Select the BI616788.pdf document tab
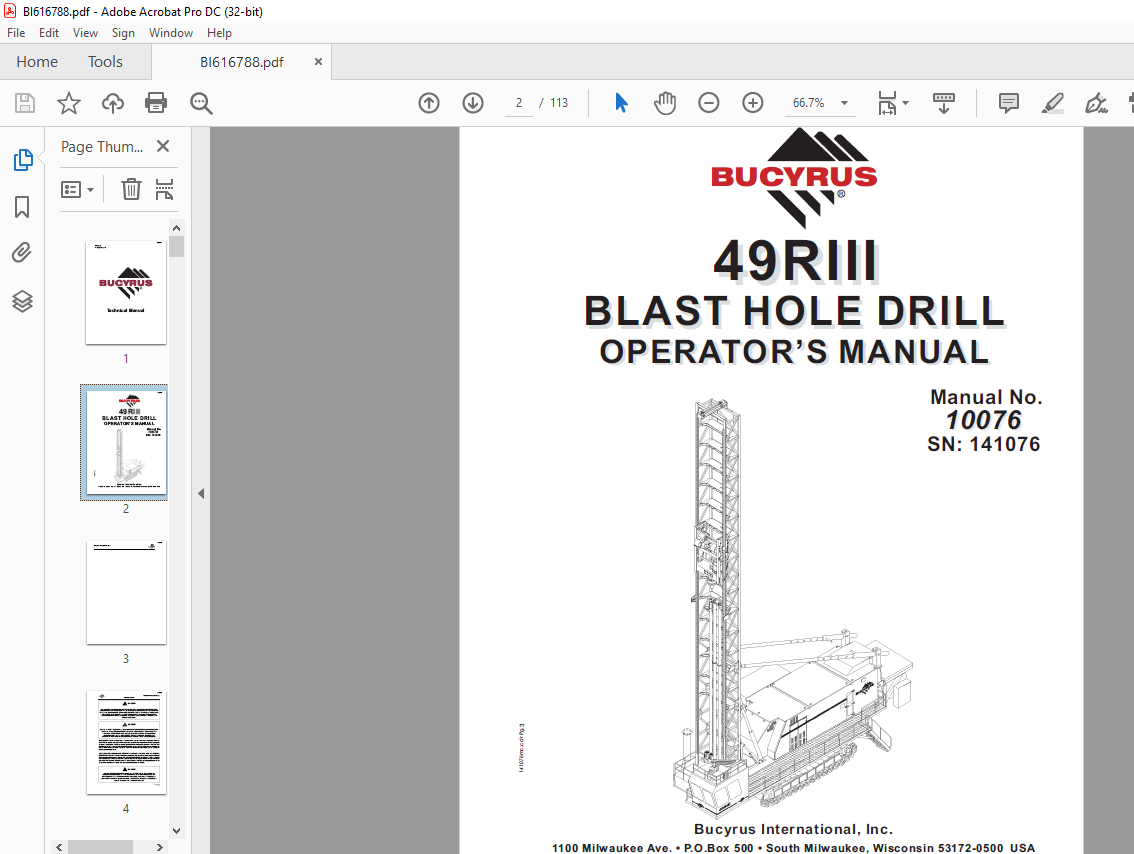 point(242,62)
